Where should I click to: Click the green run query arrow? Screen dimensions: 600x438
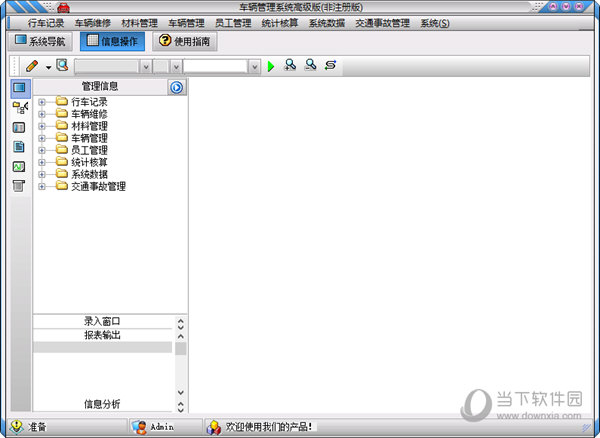(x=270, y=67)
